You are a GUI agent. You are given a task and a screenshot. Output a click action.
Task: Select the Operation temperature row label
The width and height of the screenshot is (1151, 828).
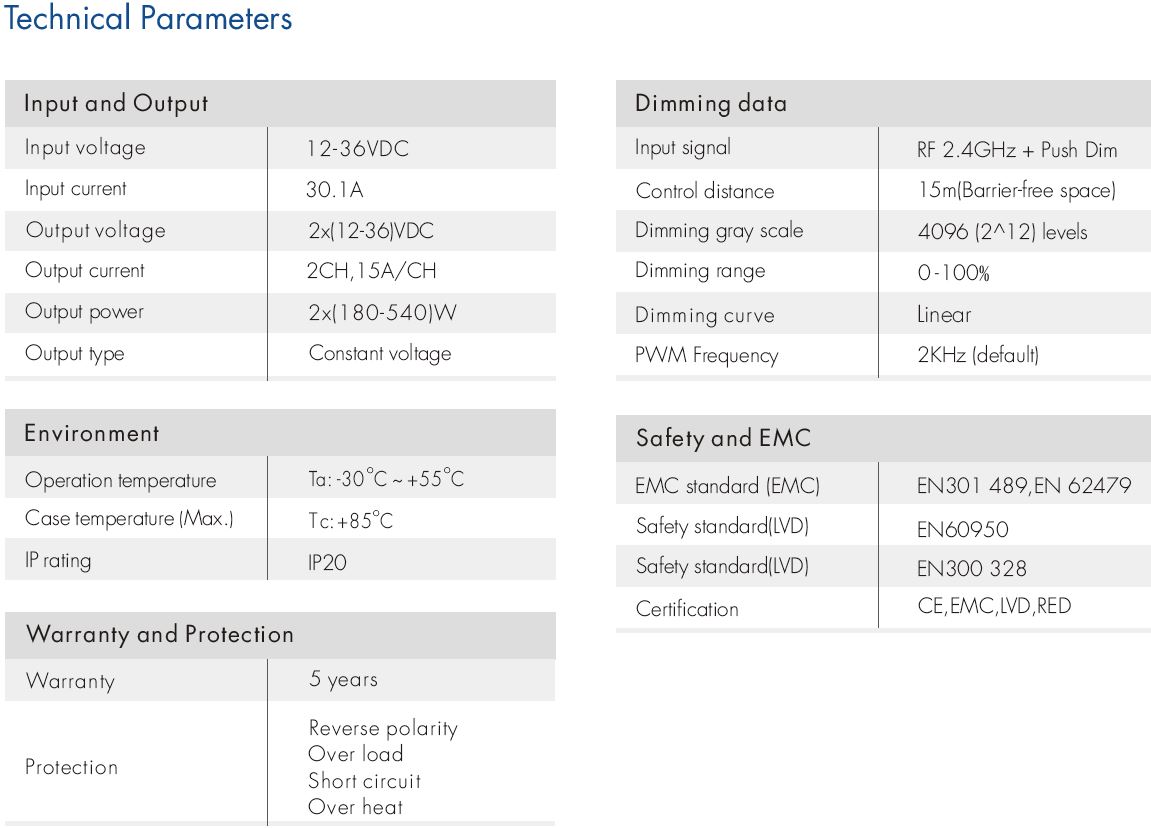tap(120, 480)
